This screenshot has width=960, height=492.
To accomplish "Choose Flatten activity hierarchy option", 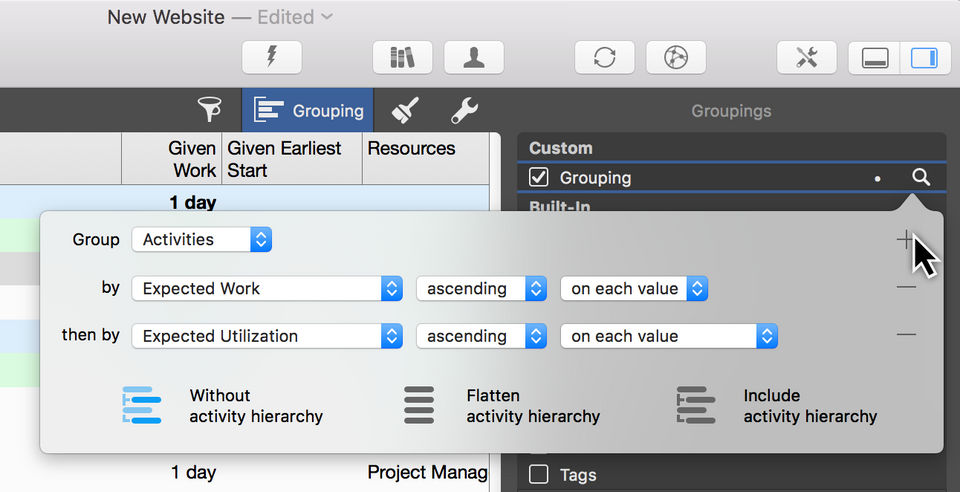I will point(500,405).
